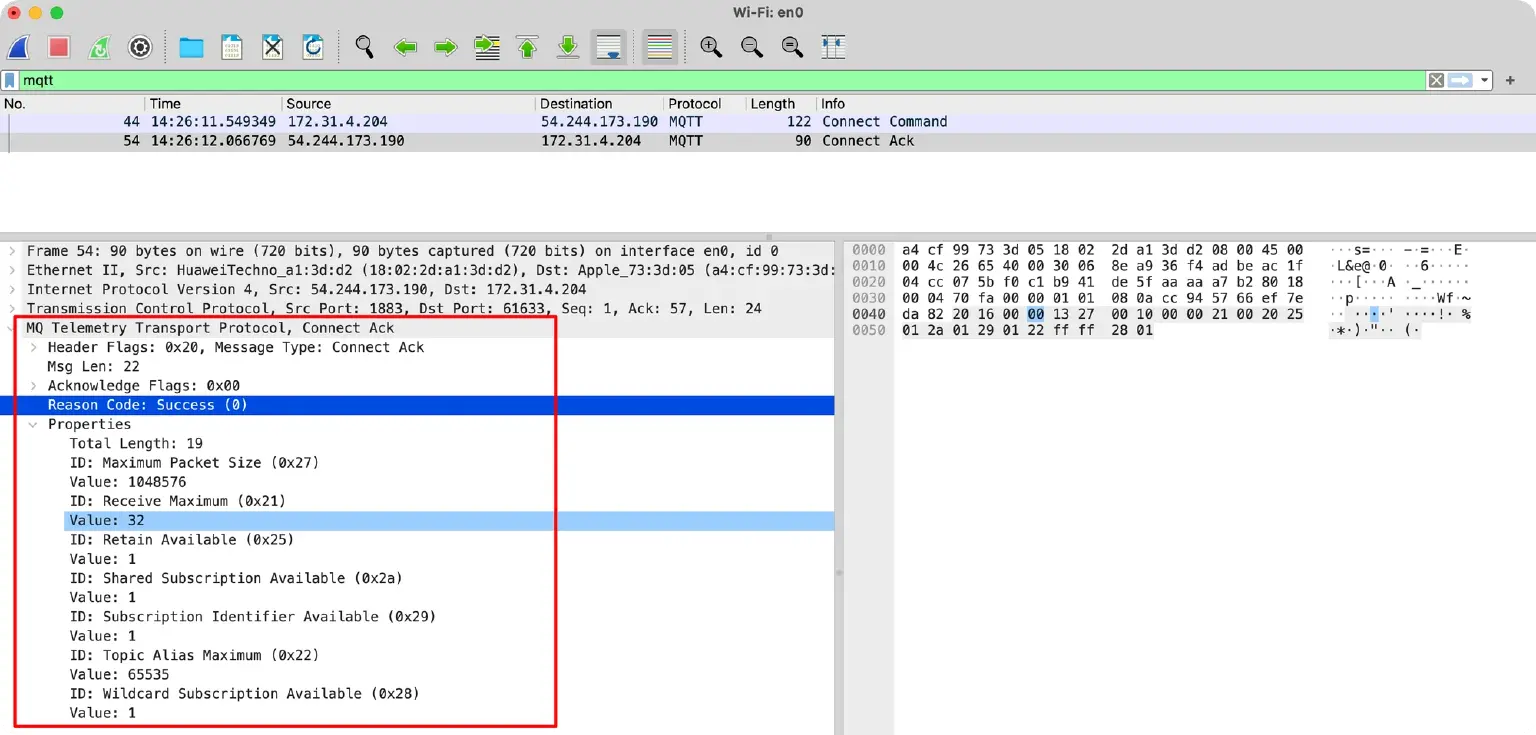This screenshot has width=1536, height=735.
Task: Toggle auto-scroll during live capture
Action: coord(608,47)
